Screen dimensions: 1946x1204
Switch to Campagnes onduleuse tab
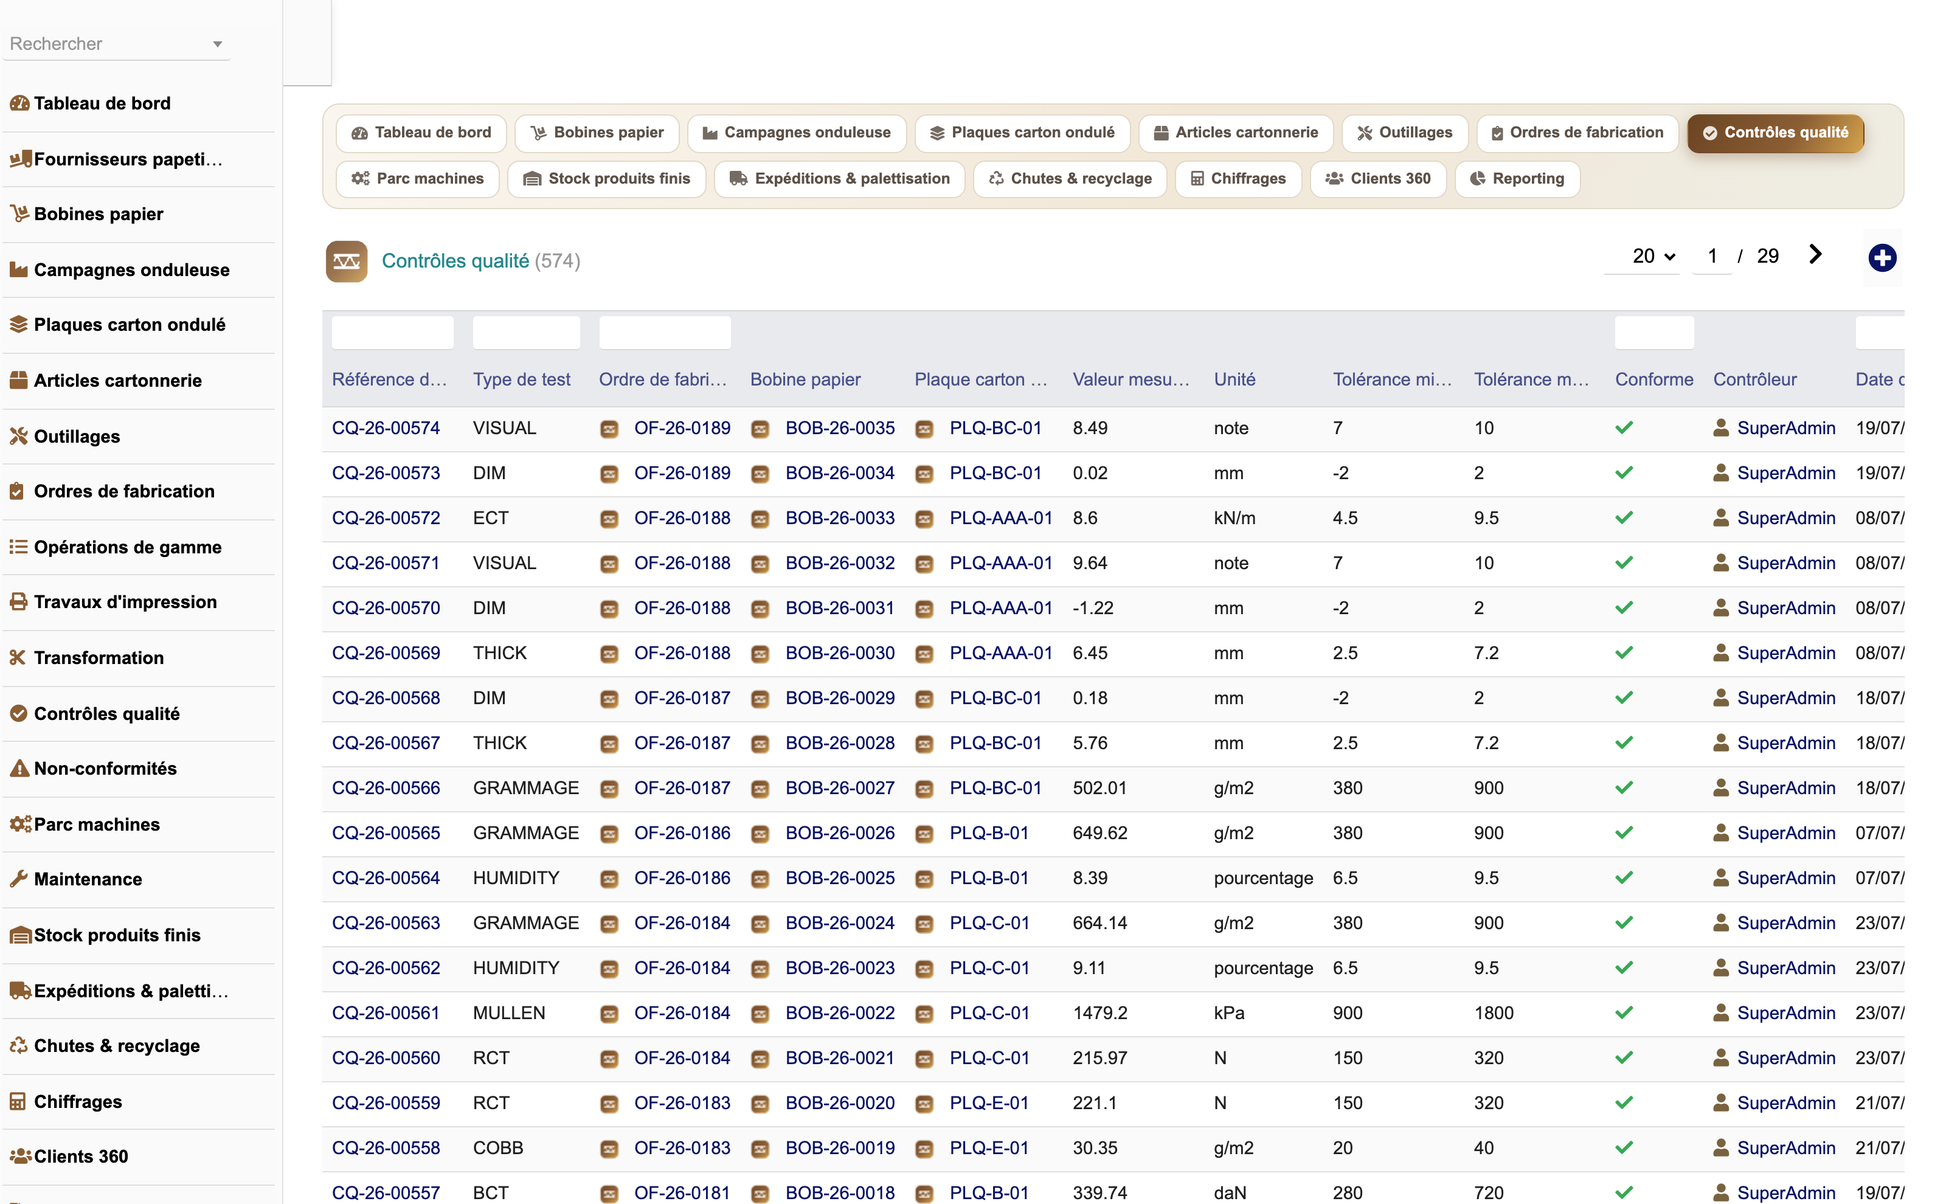pyautogui.click(x=797, y=133)
